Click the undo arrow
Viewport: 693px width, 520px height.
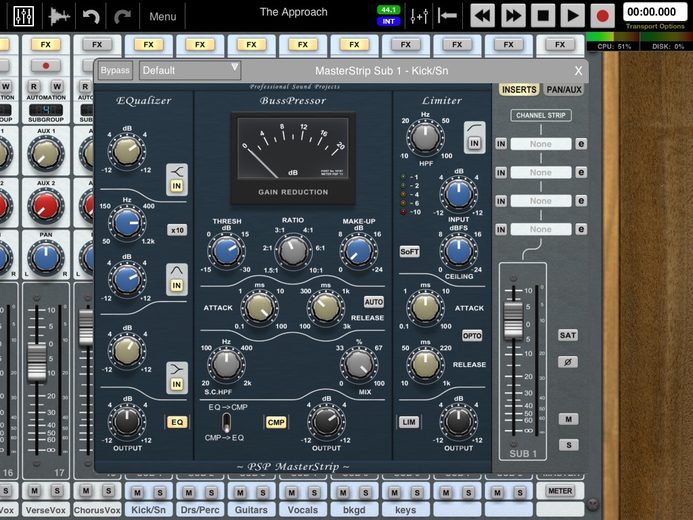[x=91, y=16]
